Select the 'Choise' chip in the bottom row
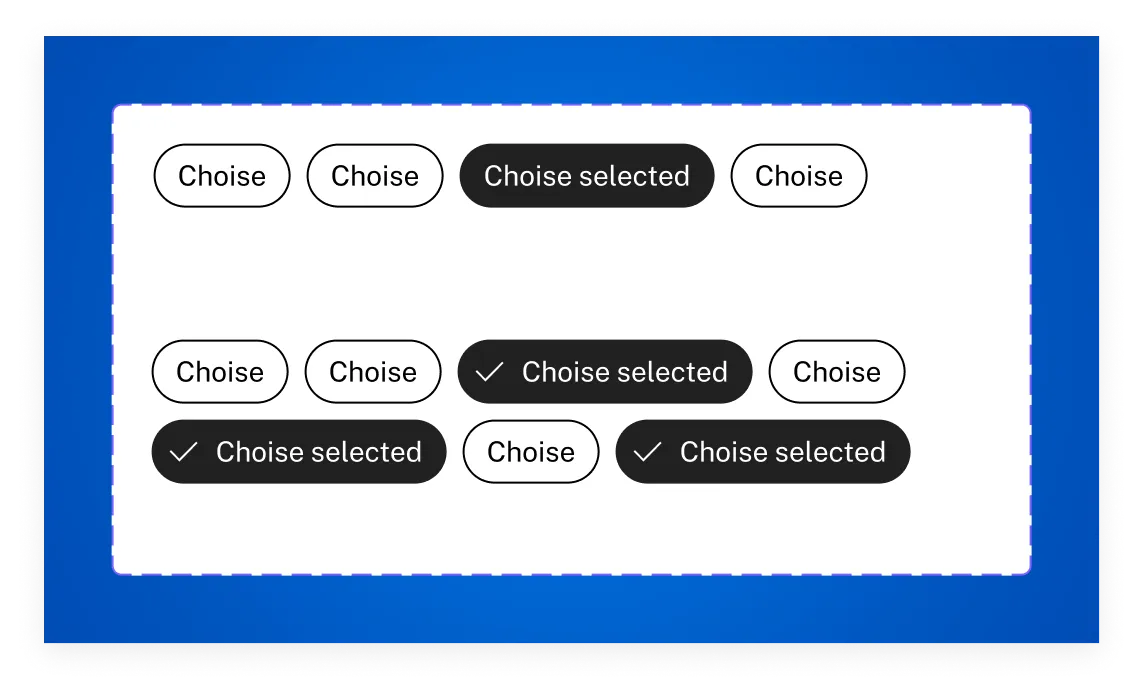 click(x=530, y=452)
